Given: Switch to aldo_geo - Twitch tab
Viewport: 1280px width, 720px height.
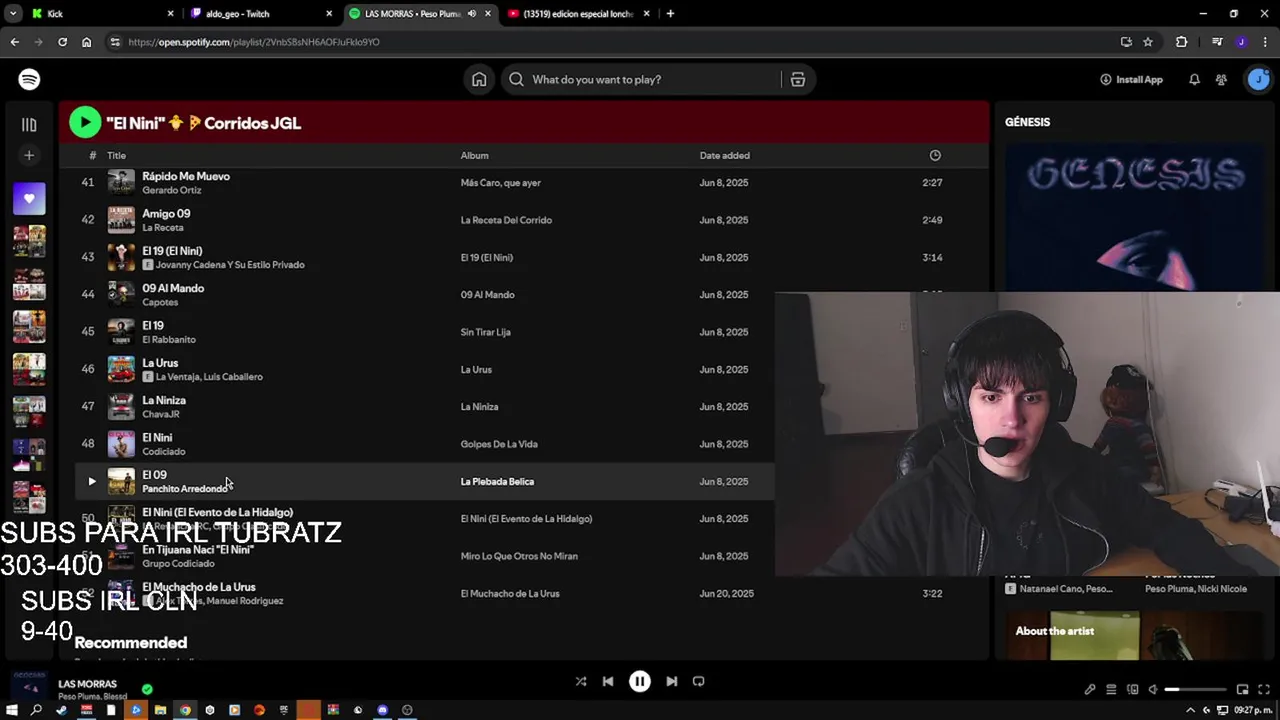Looking at the screenshot, I should click(x=260, y=14).
